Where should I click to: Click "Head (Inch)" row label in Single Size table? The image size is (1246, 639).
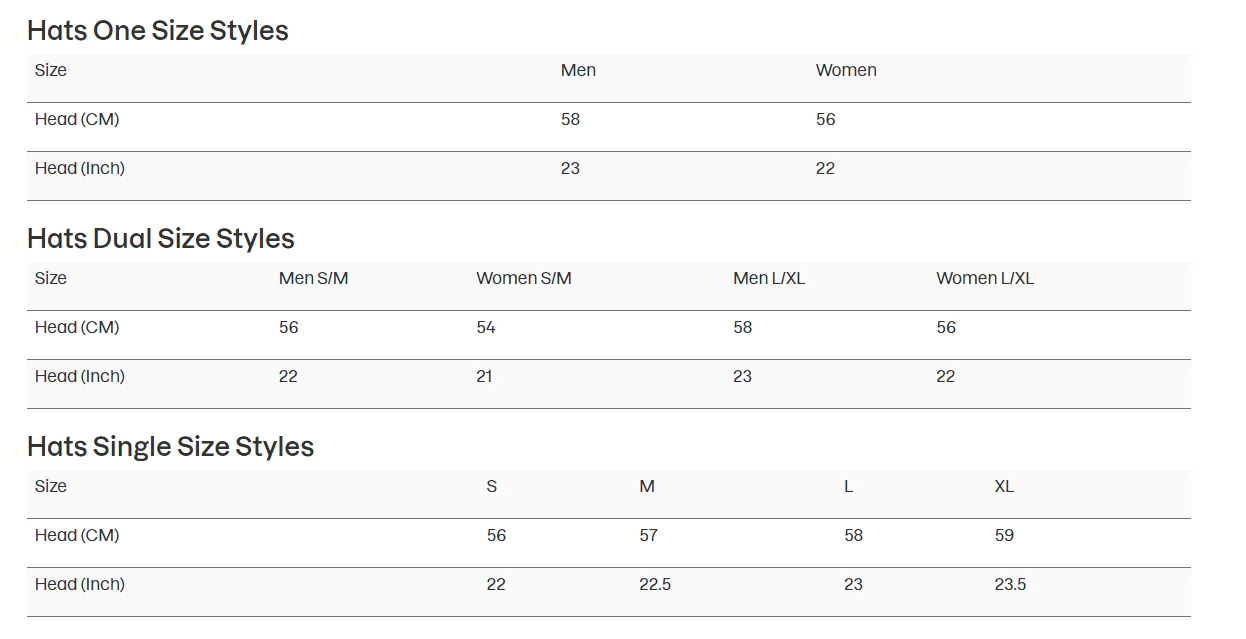80,584
